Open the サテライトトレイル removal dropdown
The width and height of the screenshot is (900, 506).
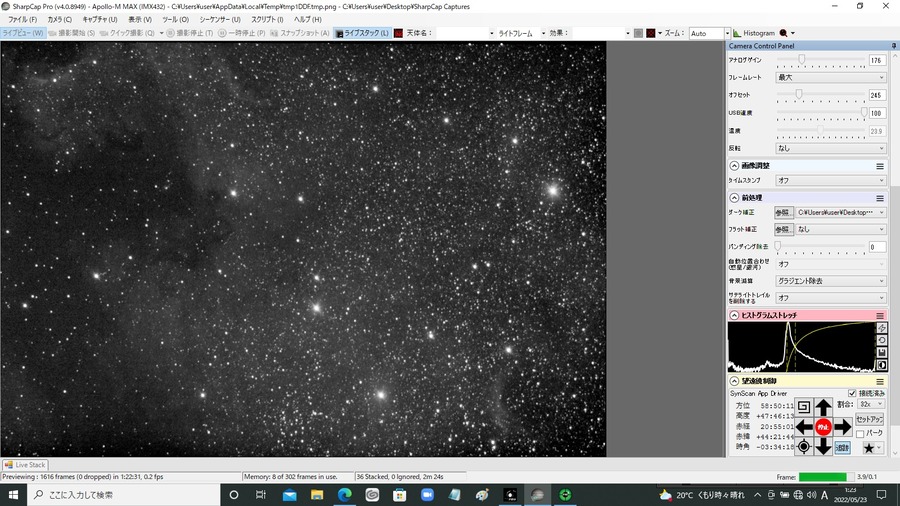831,298
